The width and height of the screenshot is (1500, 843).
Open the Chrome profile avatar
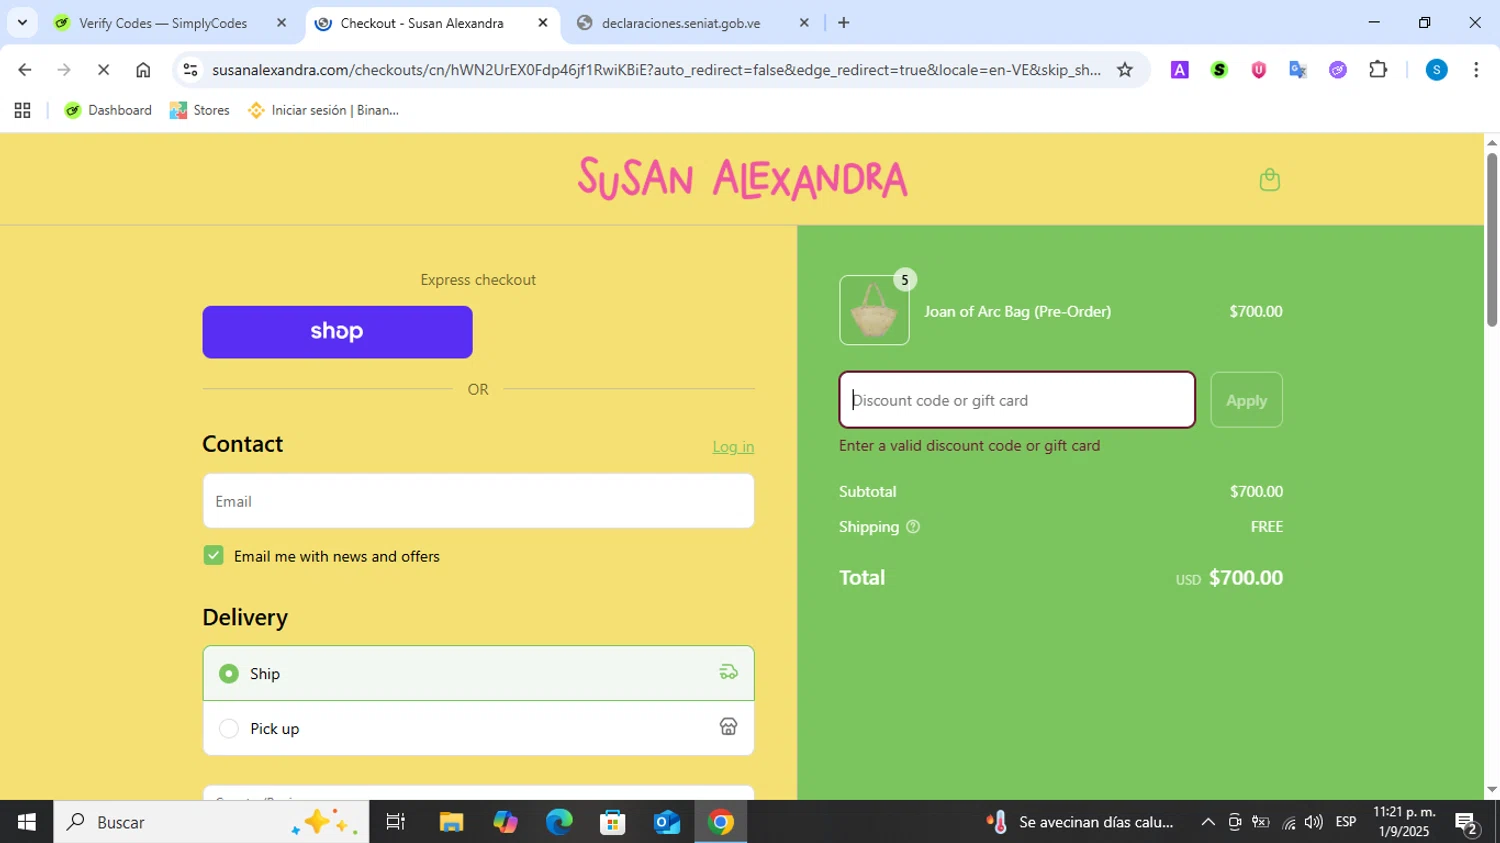point(1436,70)
